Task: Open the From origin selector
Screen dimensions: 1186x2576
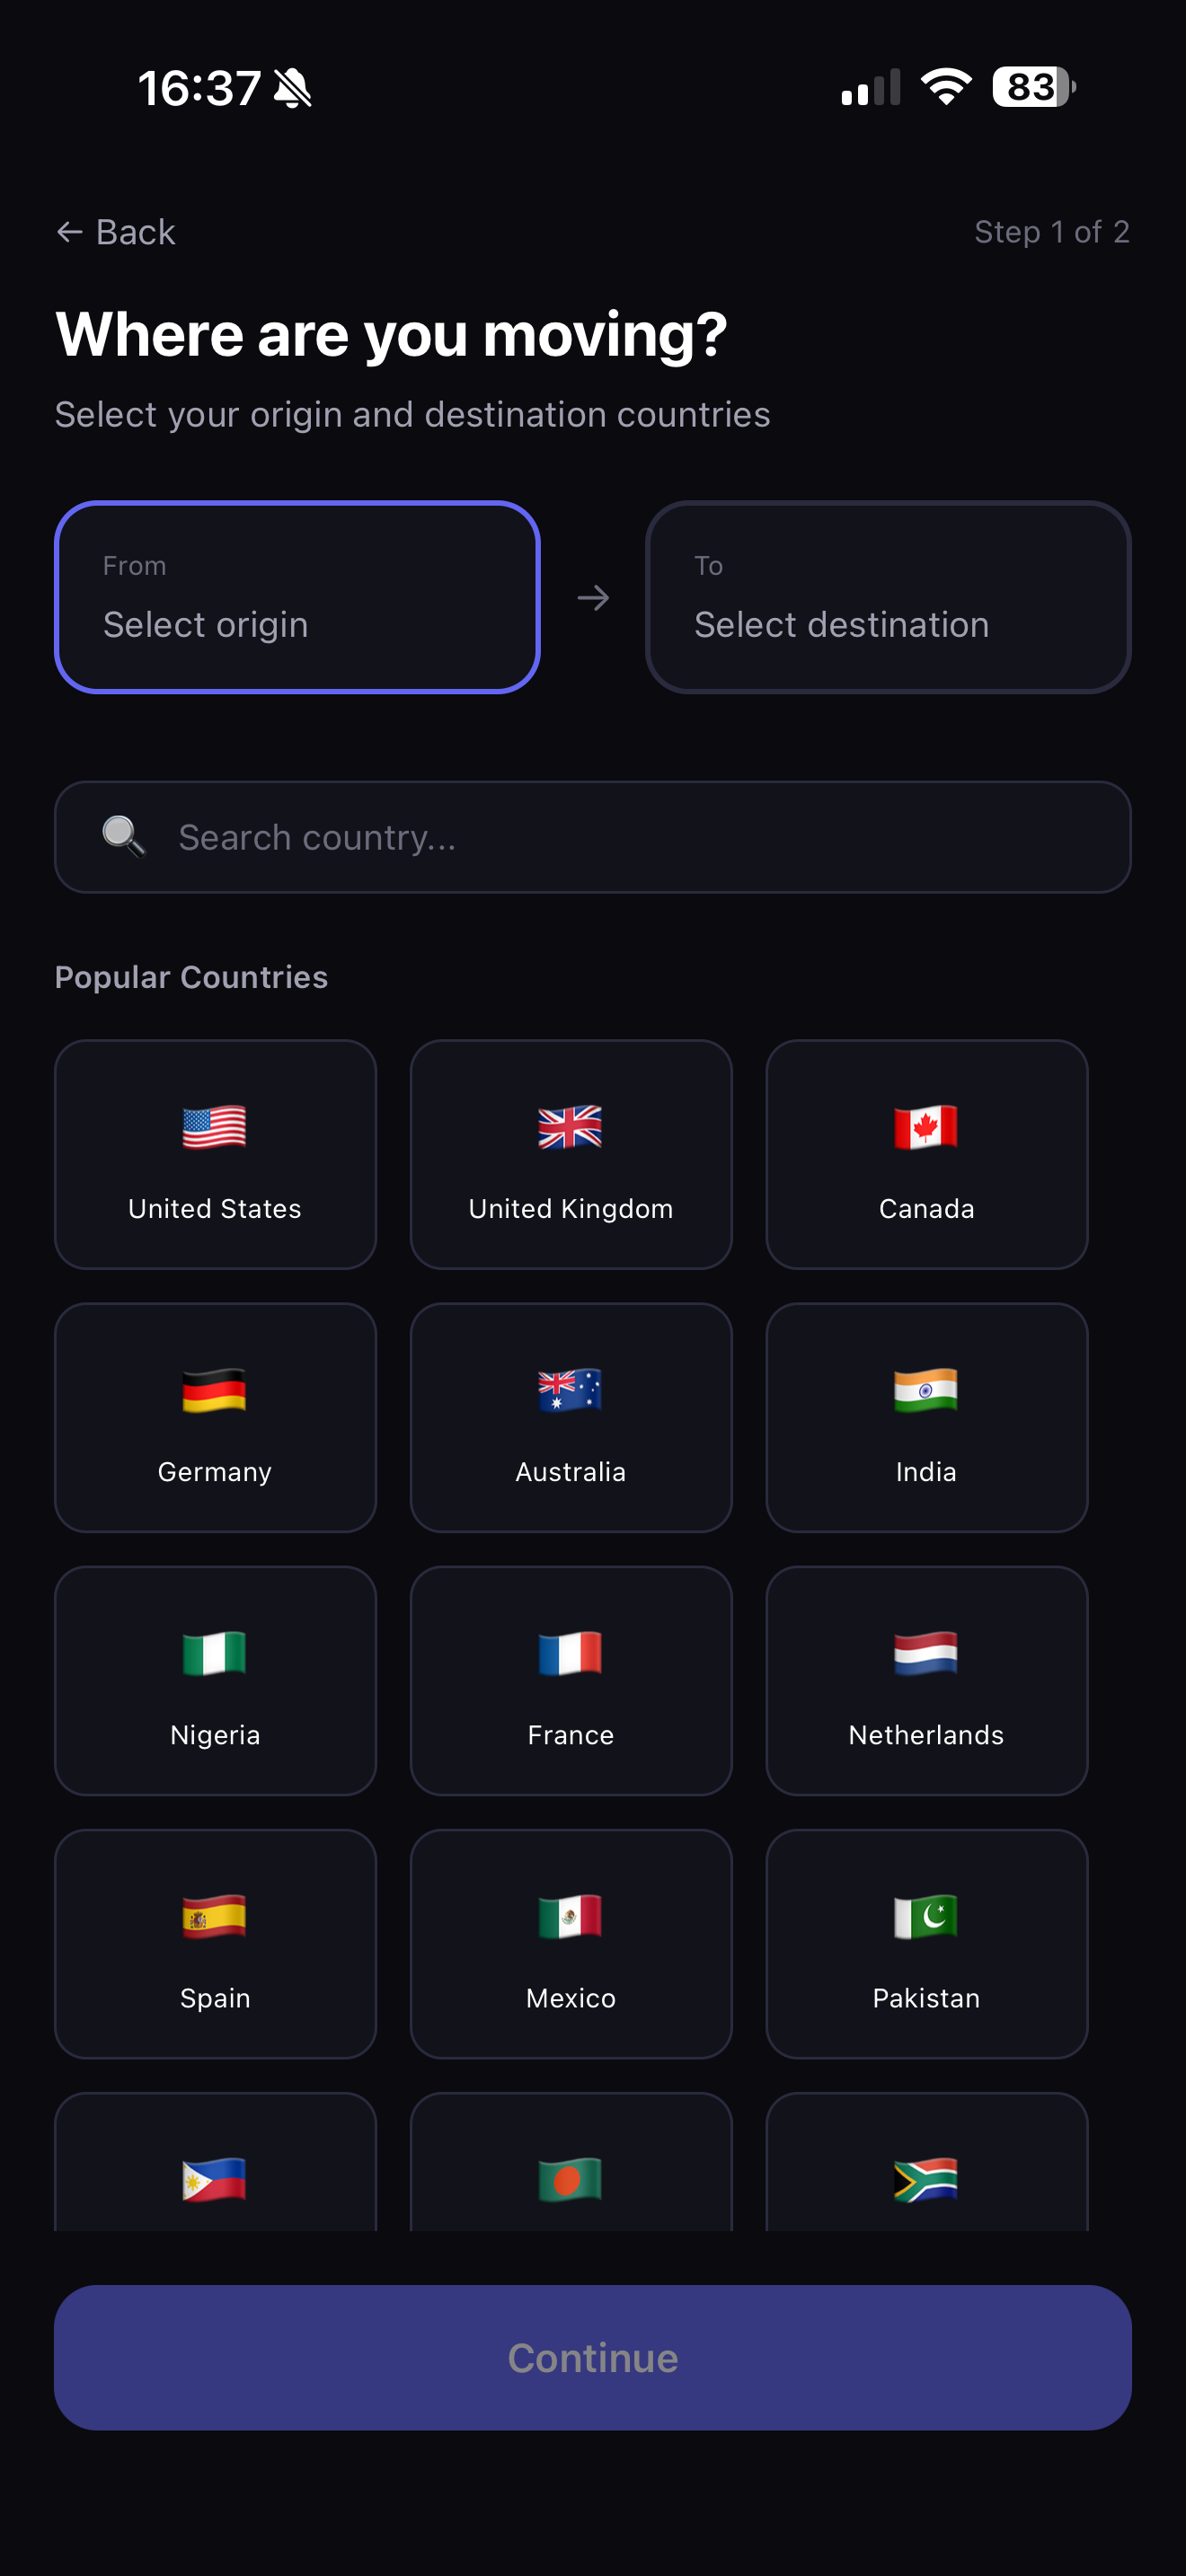Action: [297, 597]
